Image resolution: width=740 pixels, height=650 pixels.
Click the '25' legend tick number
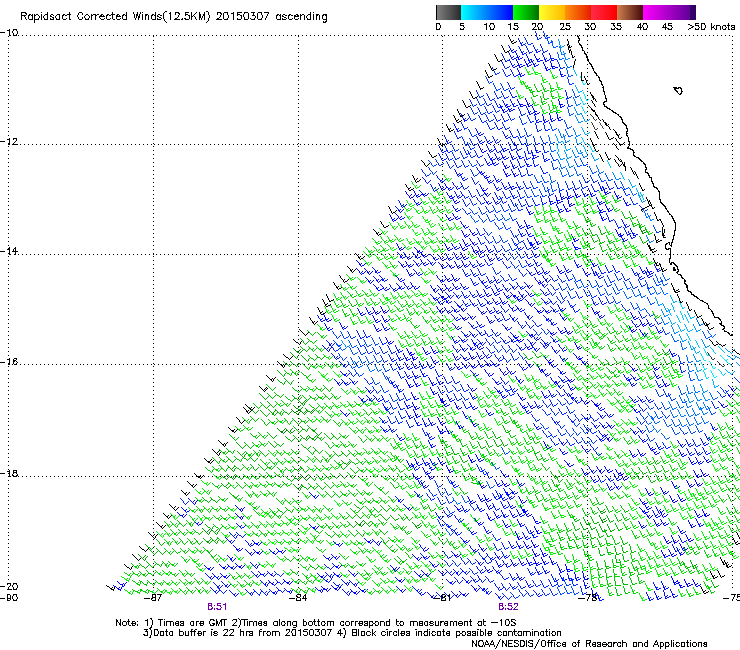tap(565, 26)
